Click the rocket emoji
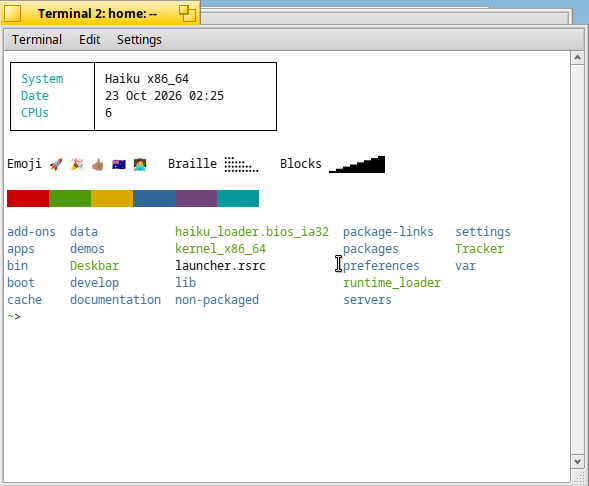Viewport: 589px width, 486px height. tap(56, 164)
